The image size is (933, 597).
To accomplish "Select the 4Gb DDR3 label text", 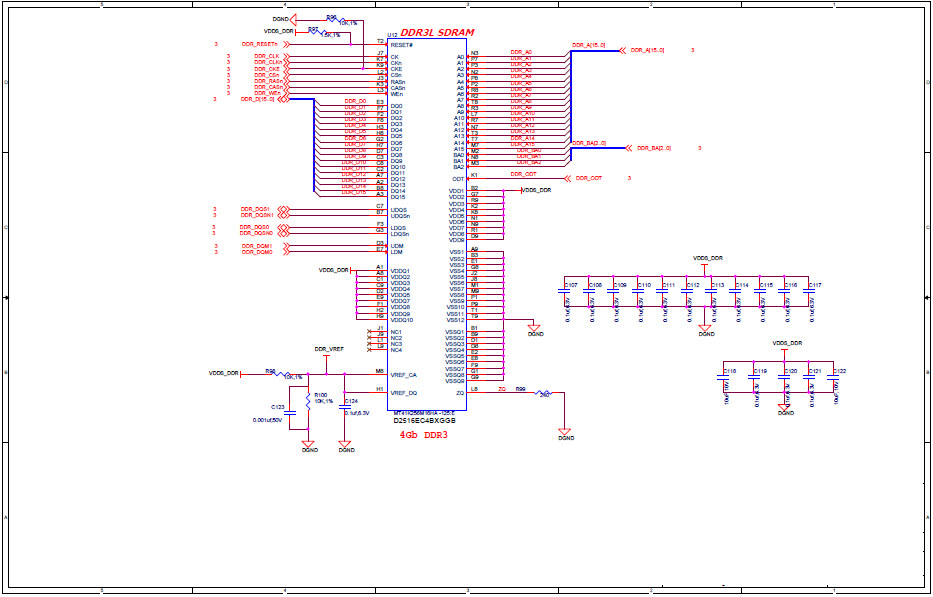I will (x=424, y=436).
